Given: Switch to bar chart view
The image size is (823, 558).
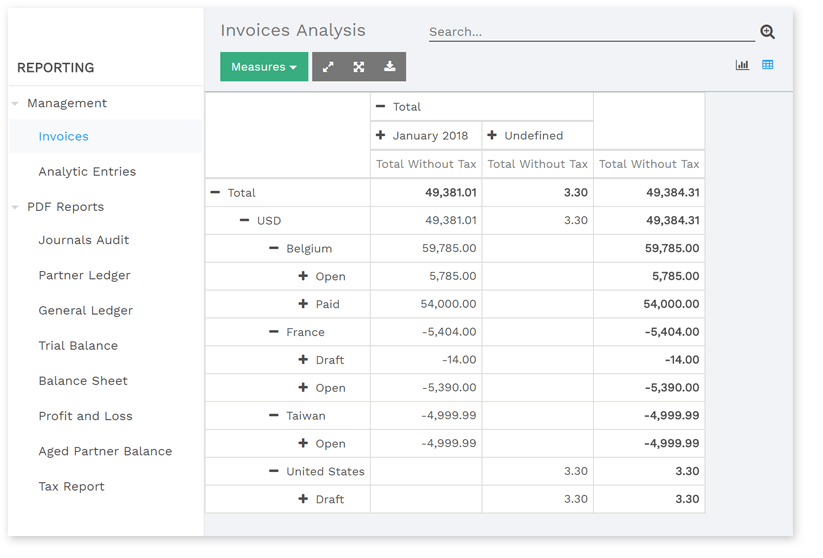Looking at the screenshot, I should click(742, 65).
